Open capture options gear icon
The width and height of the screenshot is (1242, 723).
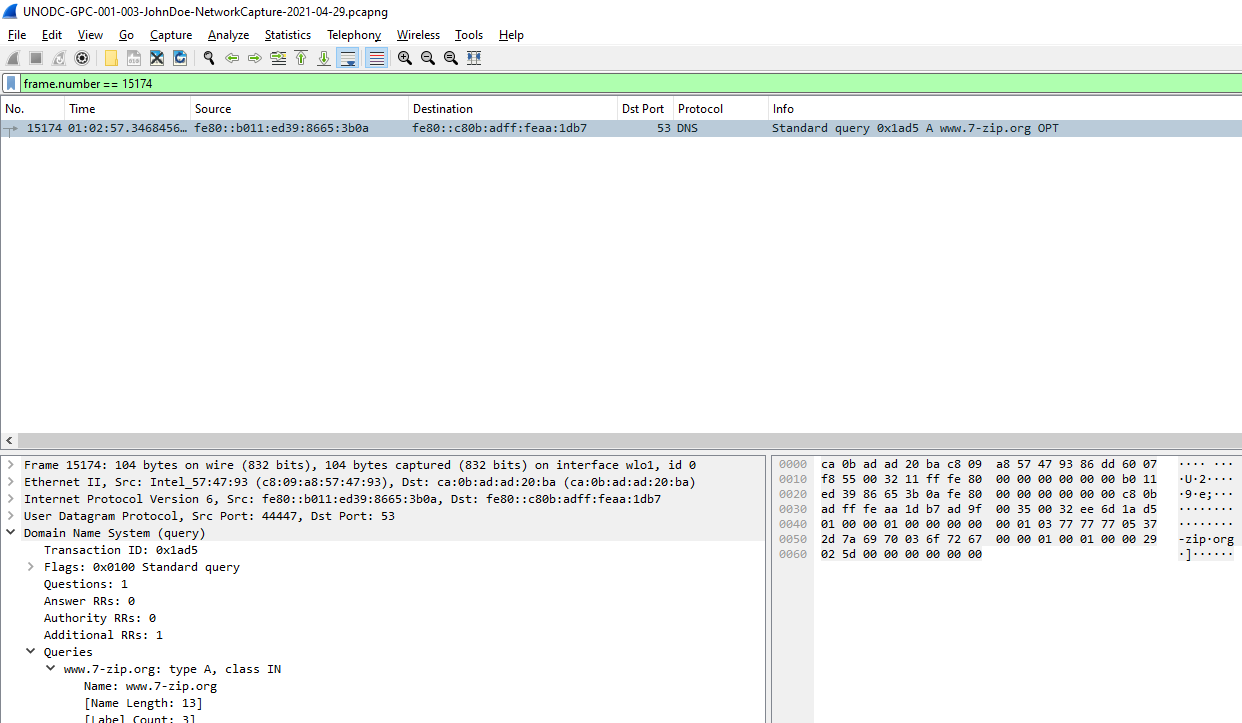(82, 58)
